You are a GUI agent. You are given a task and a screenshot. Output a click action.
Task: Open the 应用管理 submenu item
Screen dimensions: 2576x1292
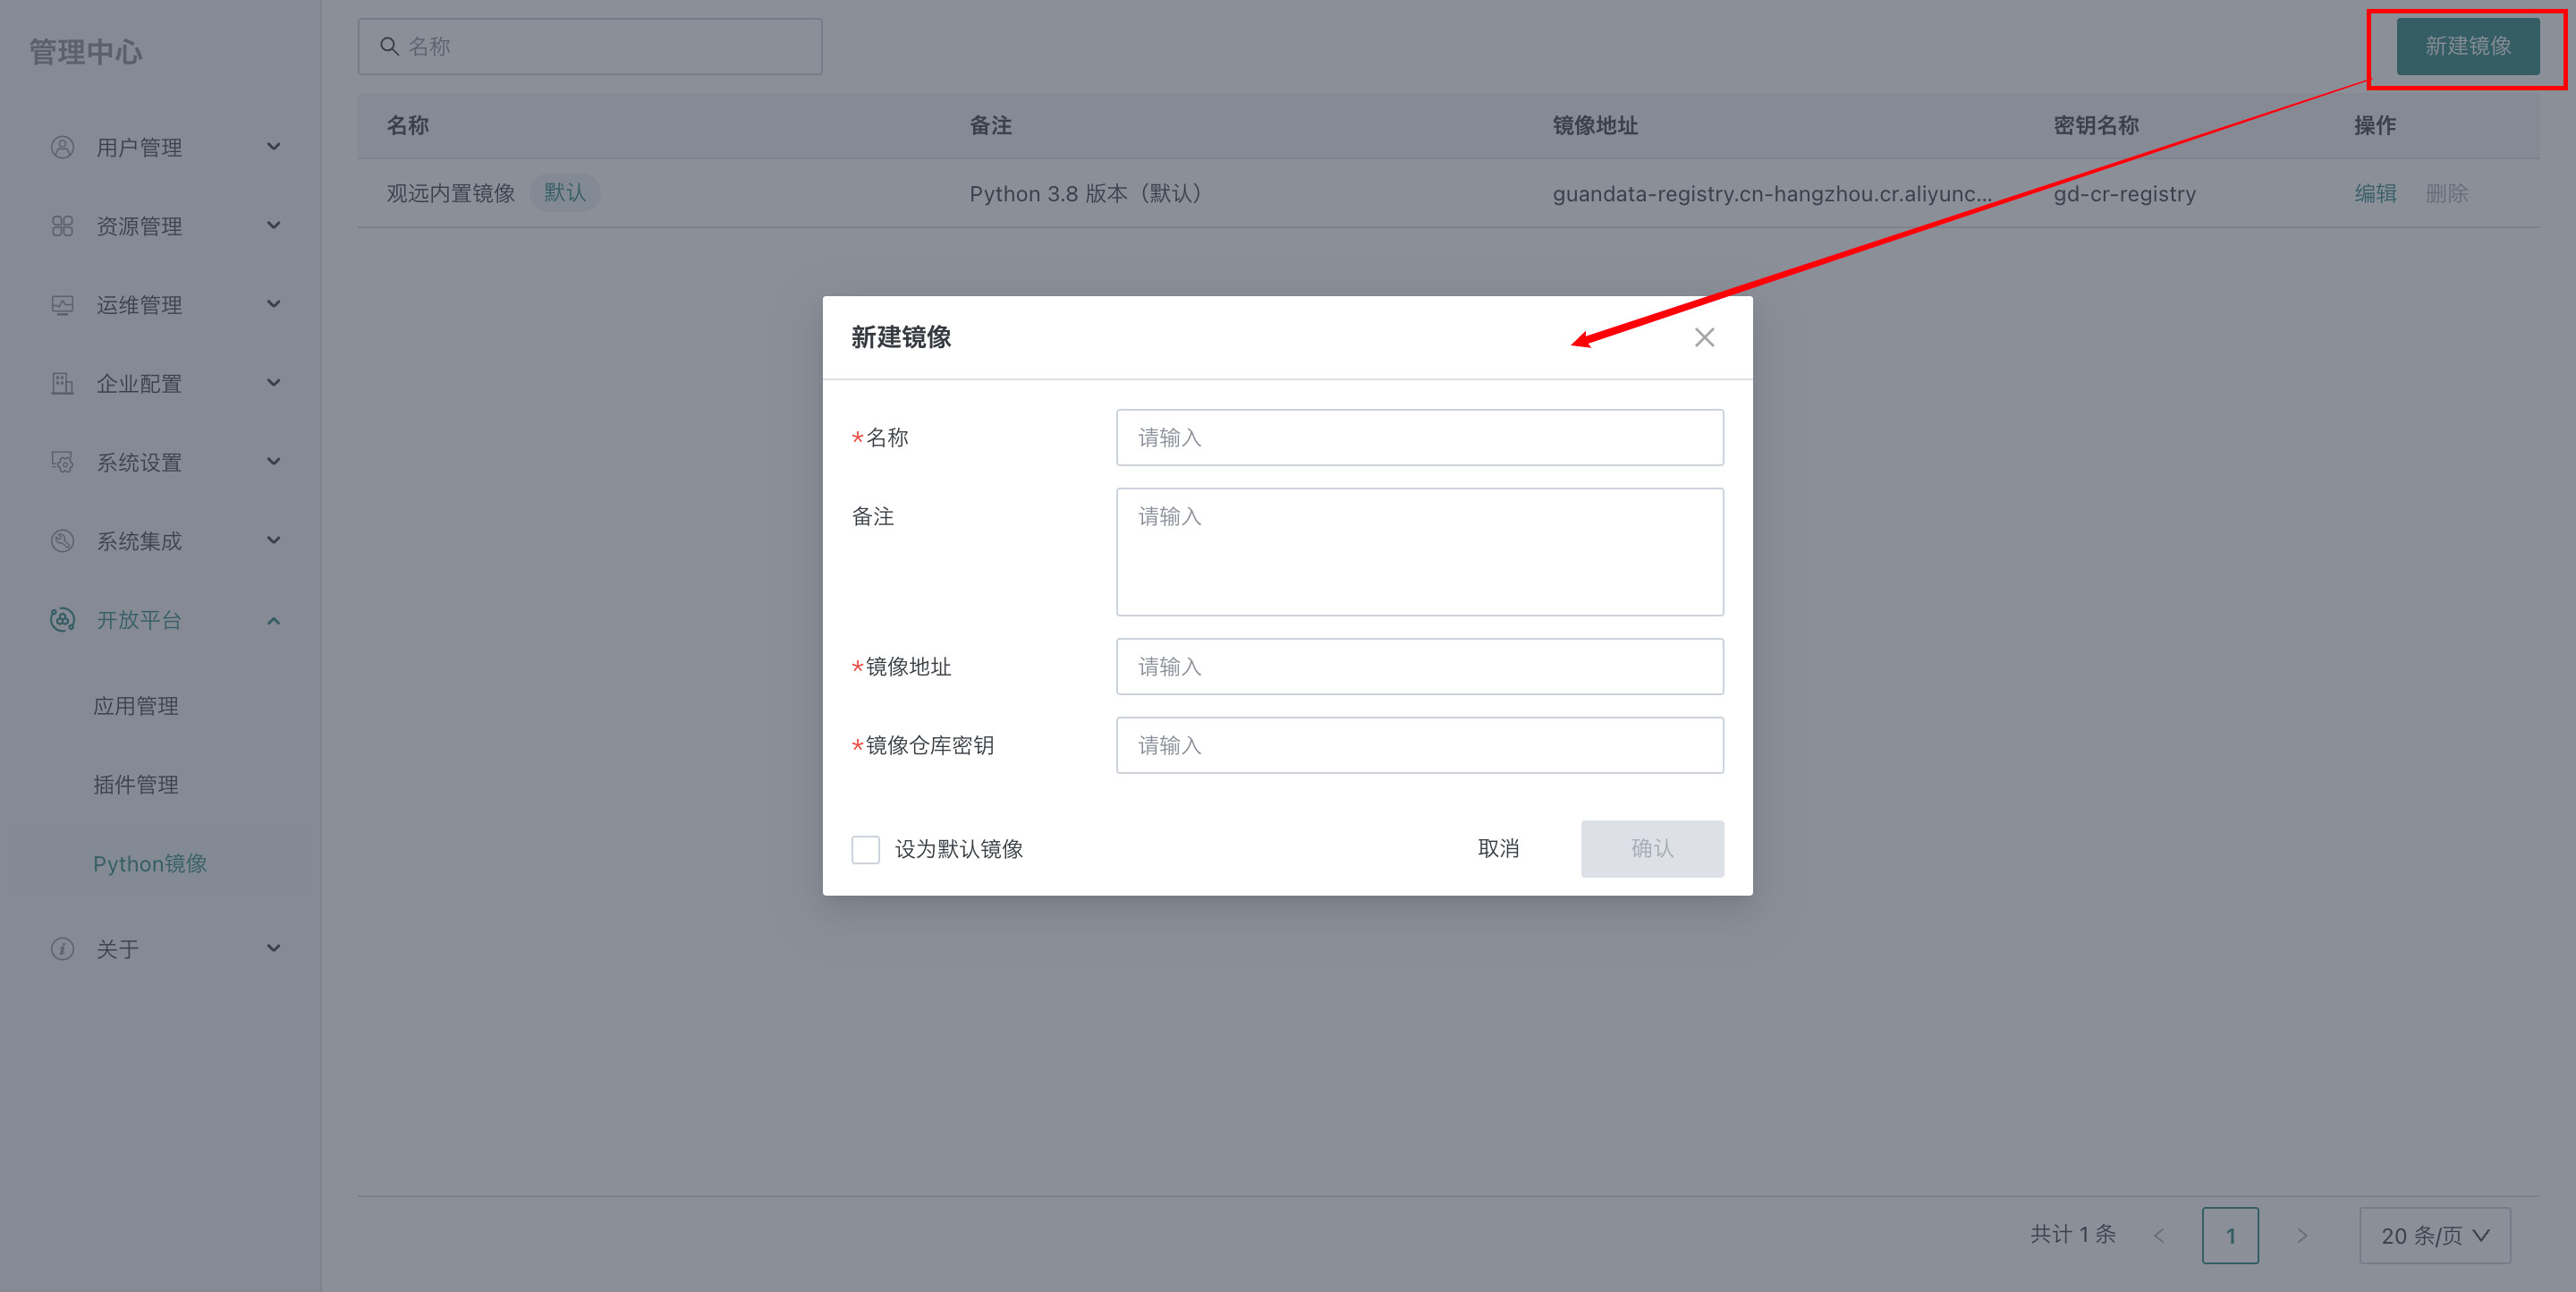point(136,706)
